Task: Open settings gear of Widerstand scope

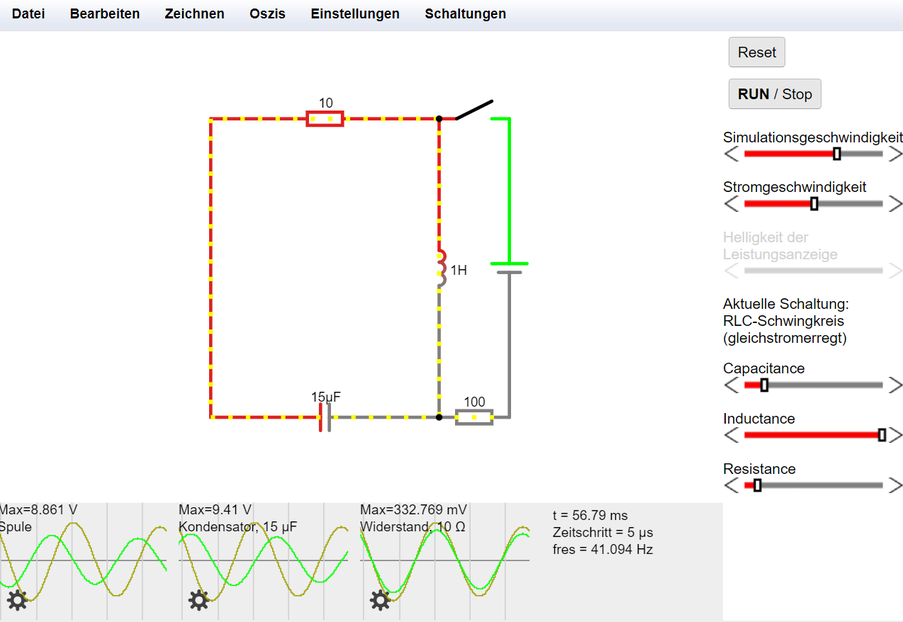Action: 380,600
